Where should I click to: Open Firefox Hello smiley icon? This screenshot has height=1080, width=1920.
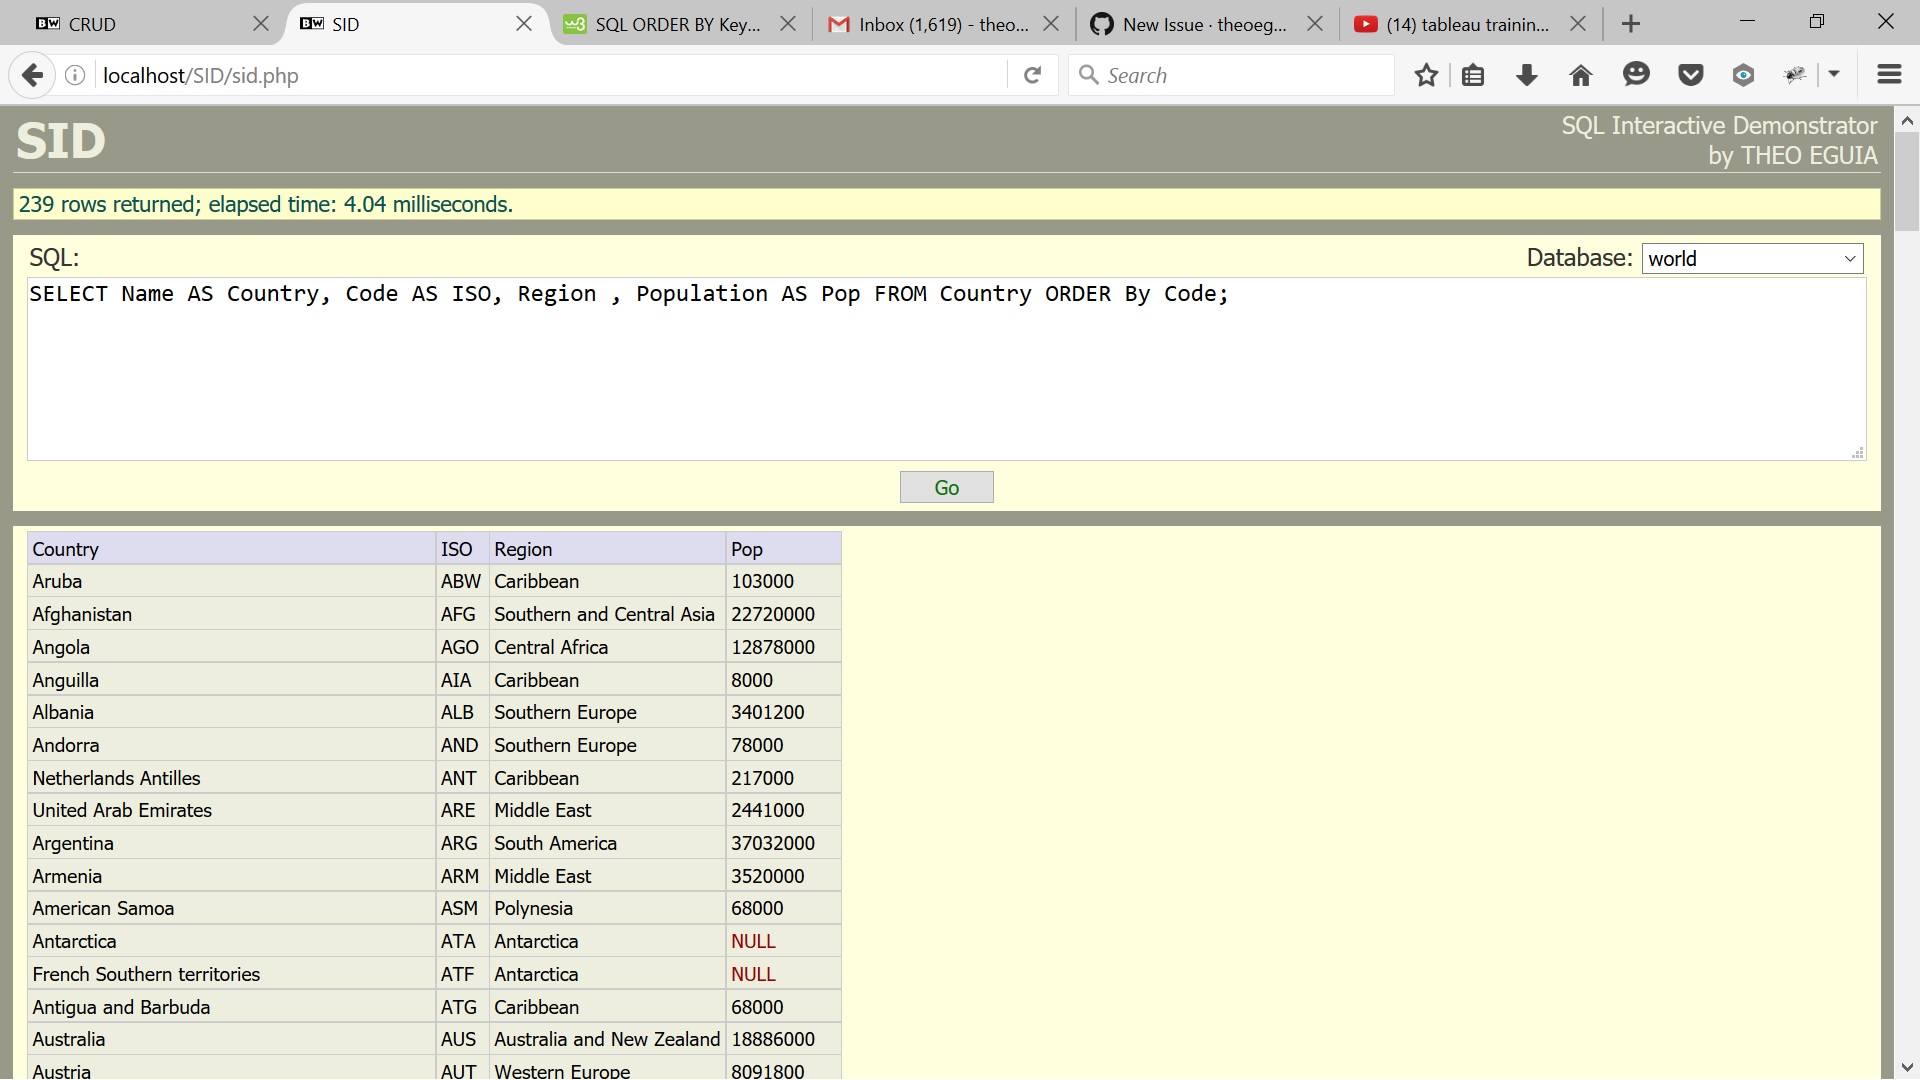pos(1636,75)
